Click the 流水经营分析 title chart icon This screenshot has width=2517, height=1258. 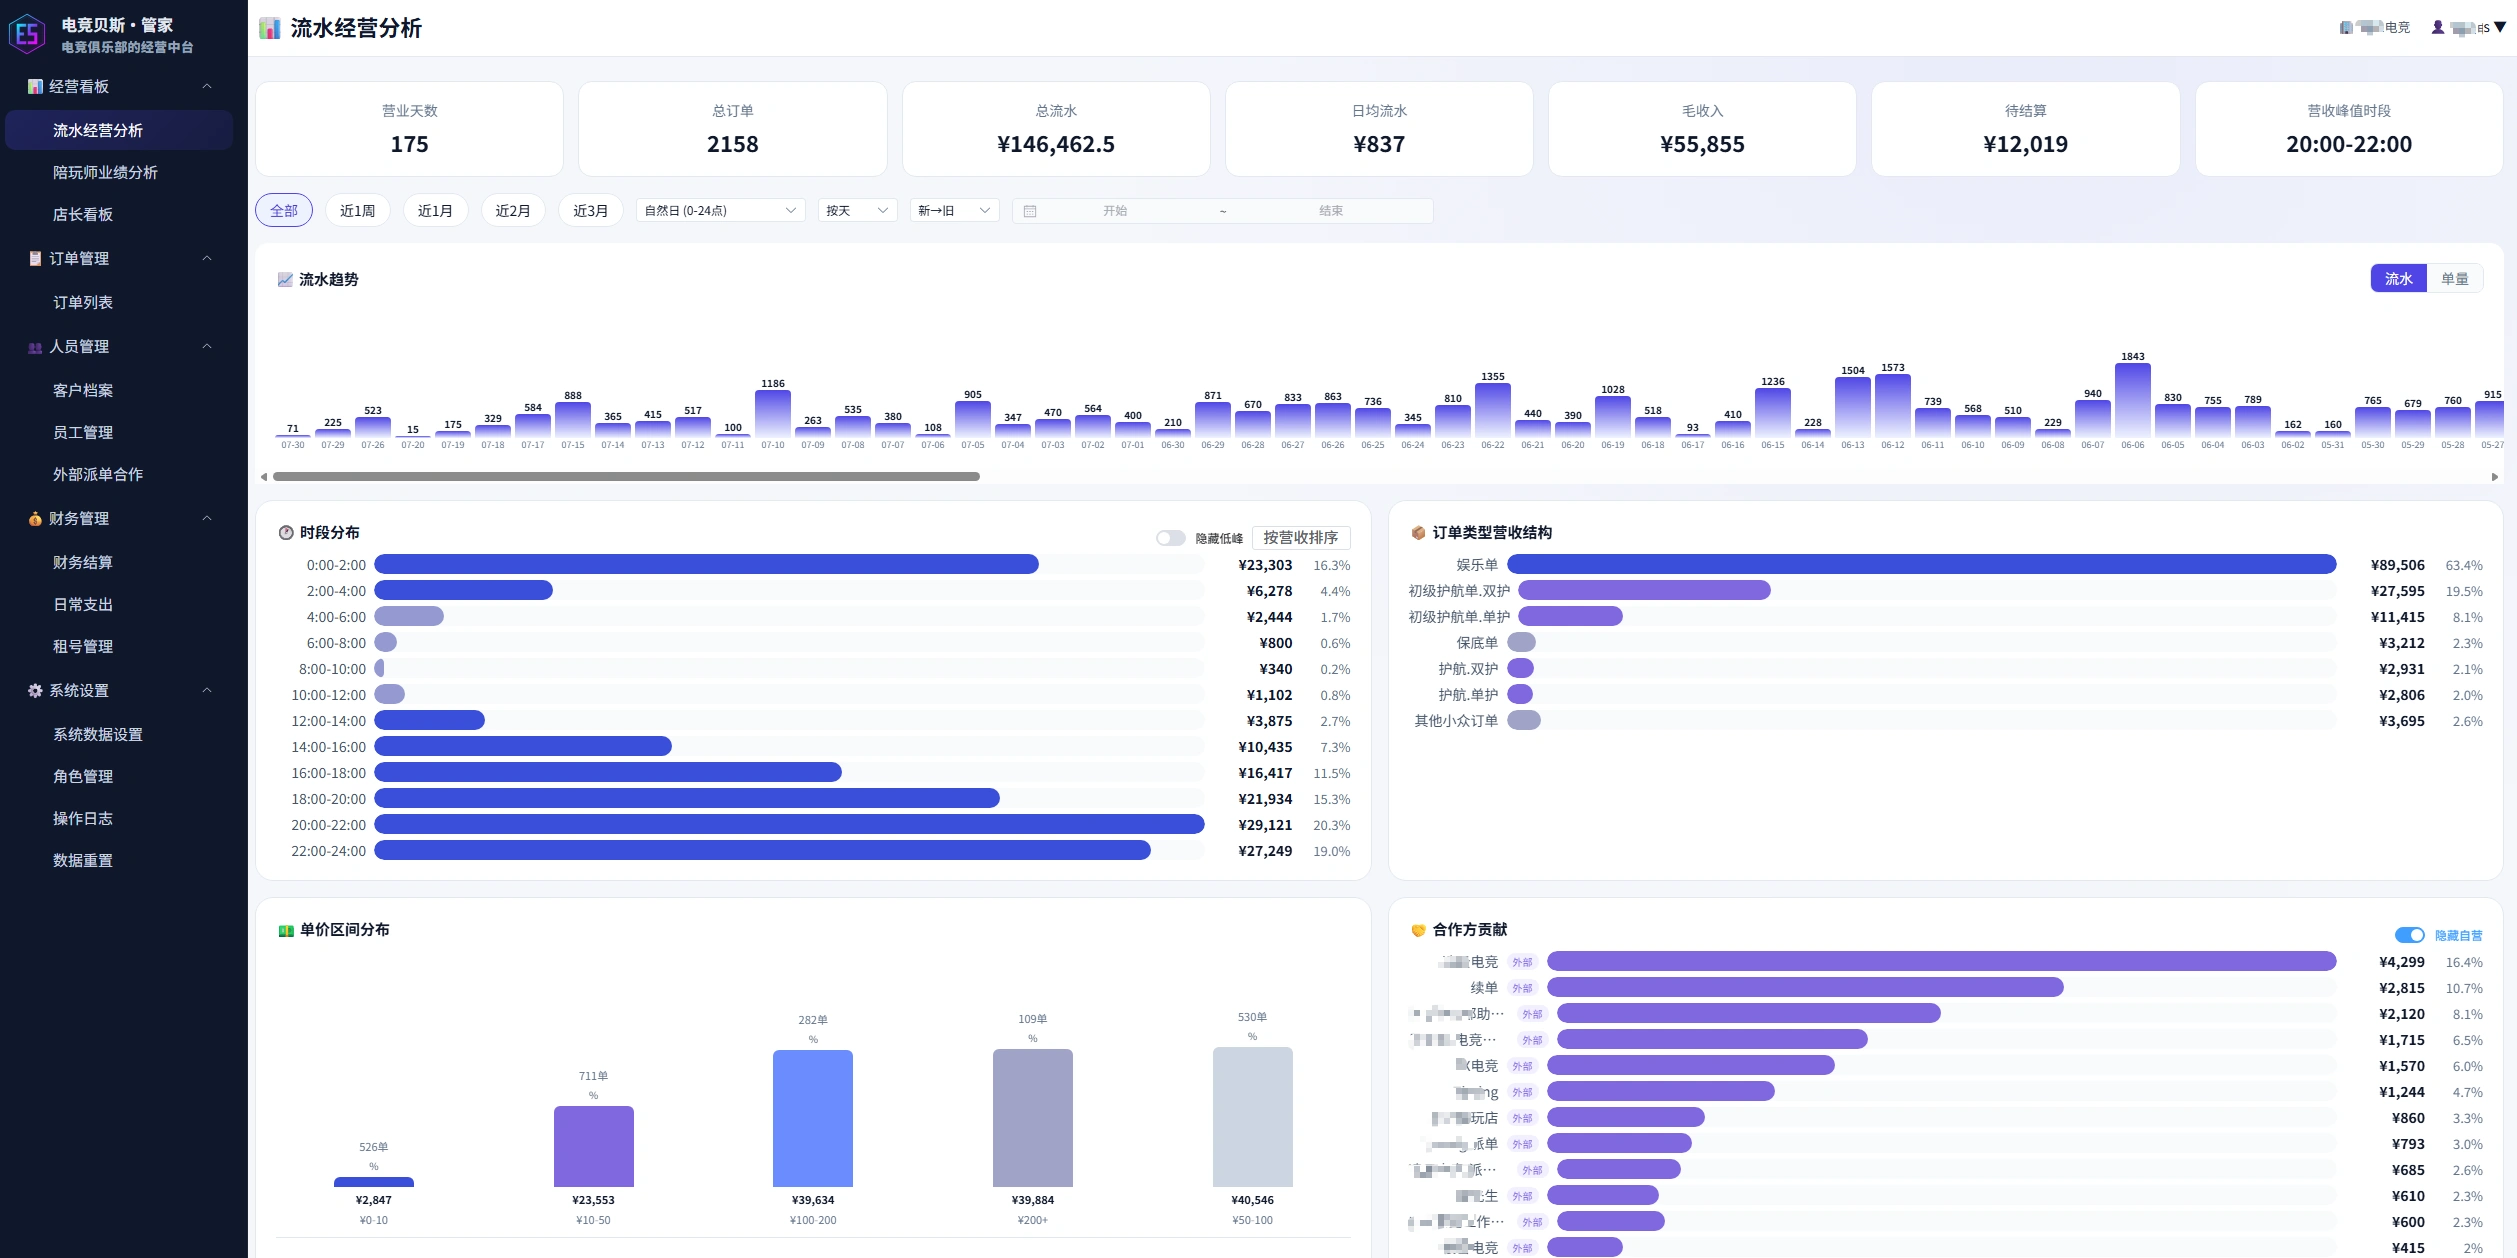click(x=270, y=28)
